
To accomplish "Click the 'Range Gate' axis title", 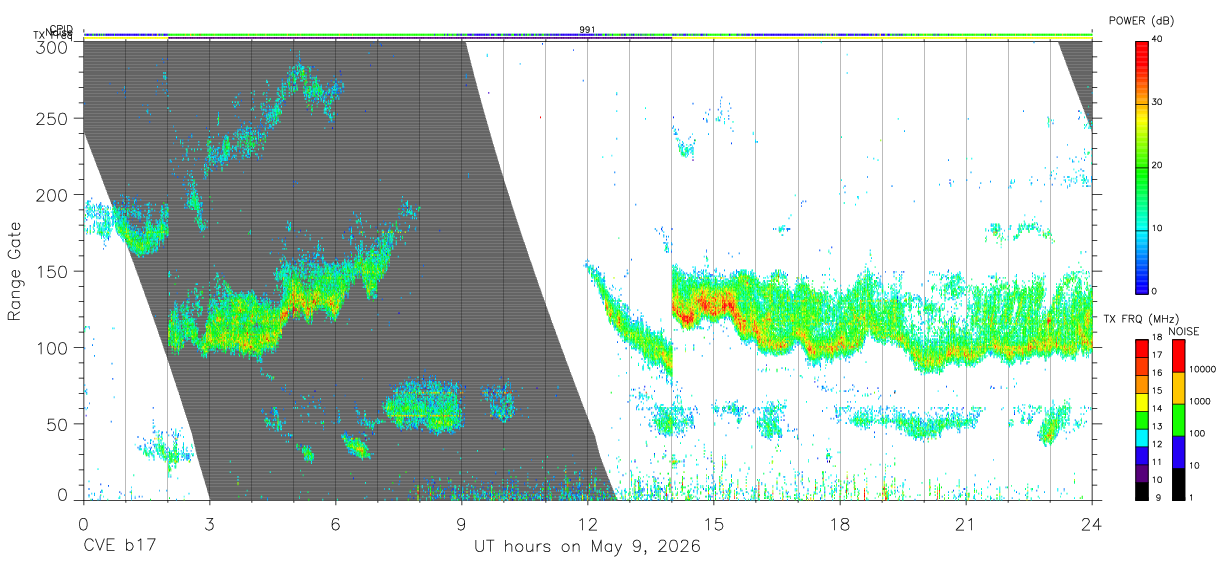I will click(x=15, y=271).
